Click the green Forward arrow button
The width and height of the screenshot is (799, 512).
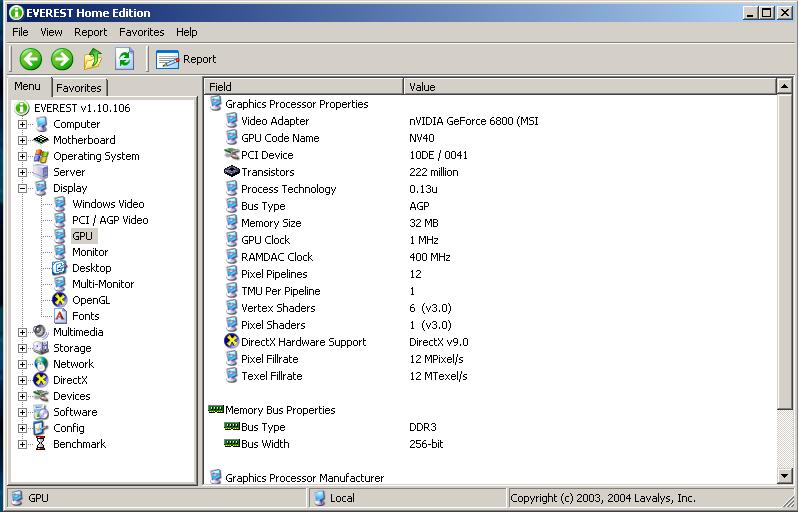pos(62,59)
